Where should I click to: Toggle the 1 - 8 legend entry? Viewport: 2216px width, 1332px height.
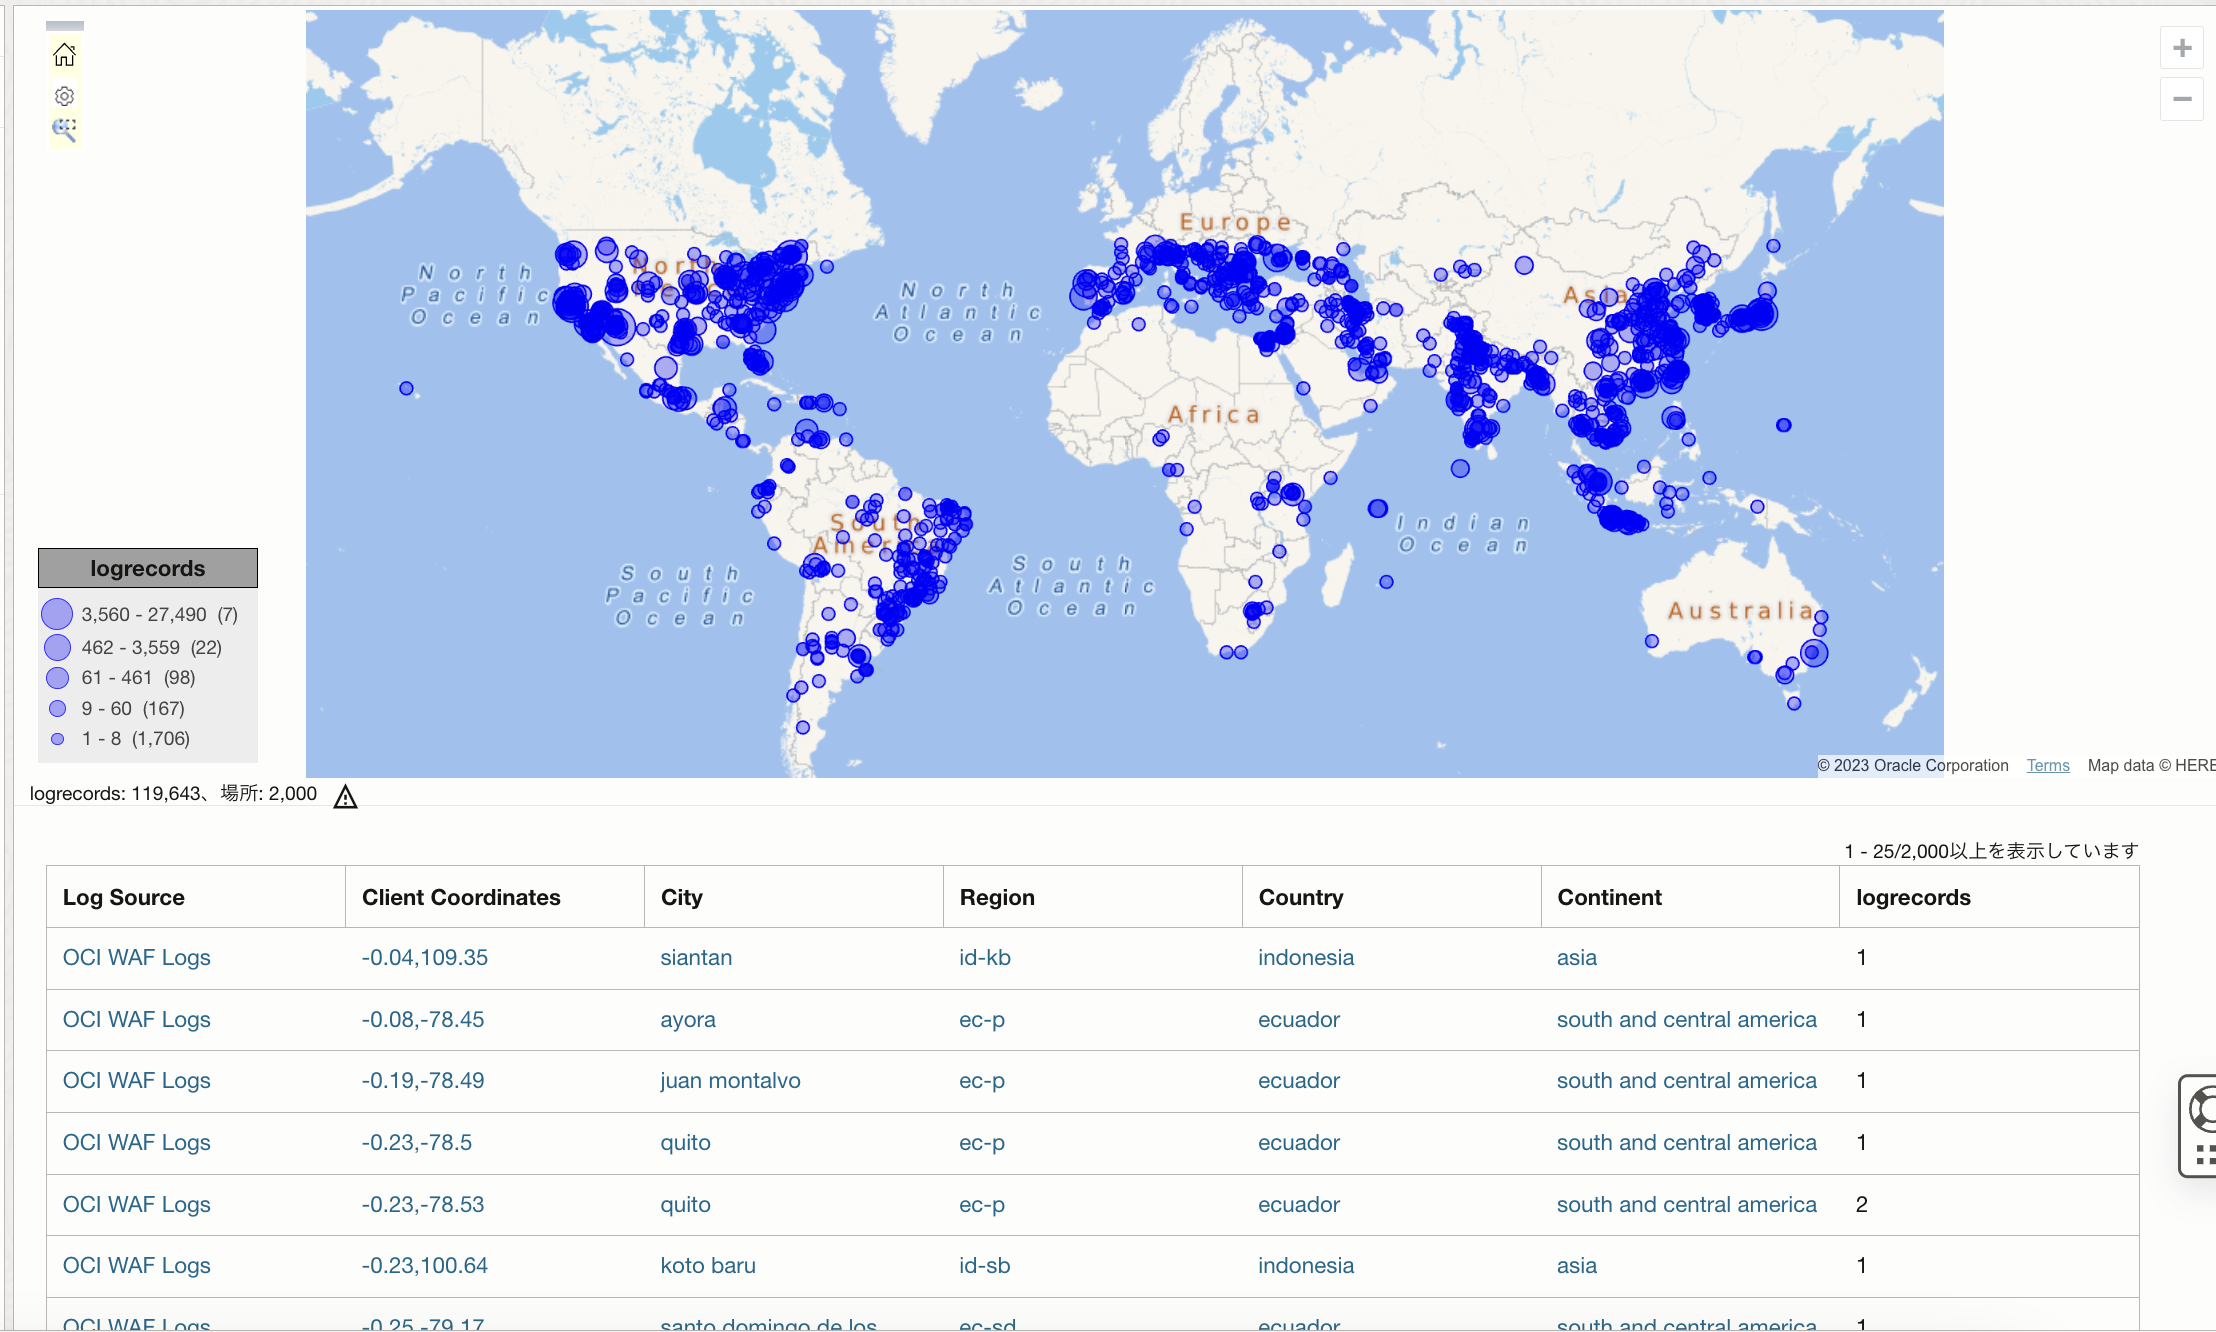pos(135,739)
